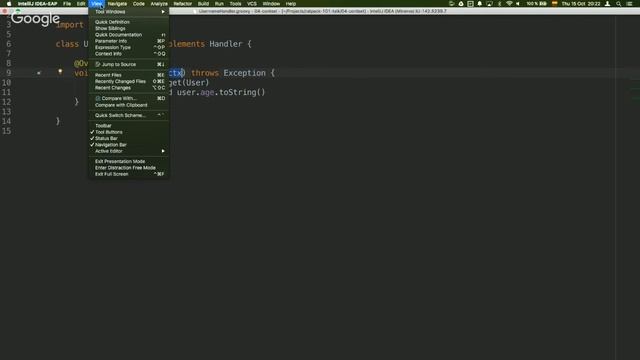Expand the Tool Windows submenu
Viewport: 640px width, 360px height.
point(129,12)
